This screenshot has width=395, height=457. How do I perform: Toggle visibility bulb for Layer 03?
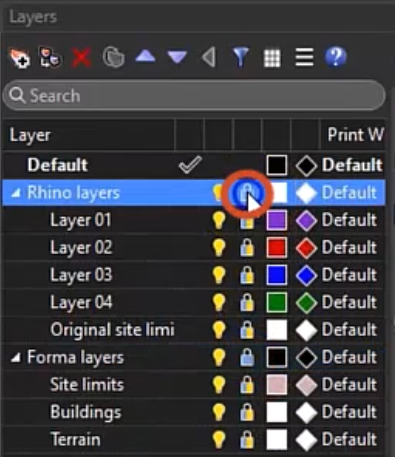point(219,275)
